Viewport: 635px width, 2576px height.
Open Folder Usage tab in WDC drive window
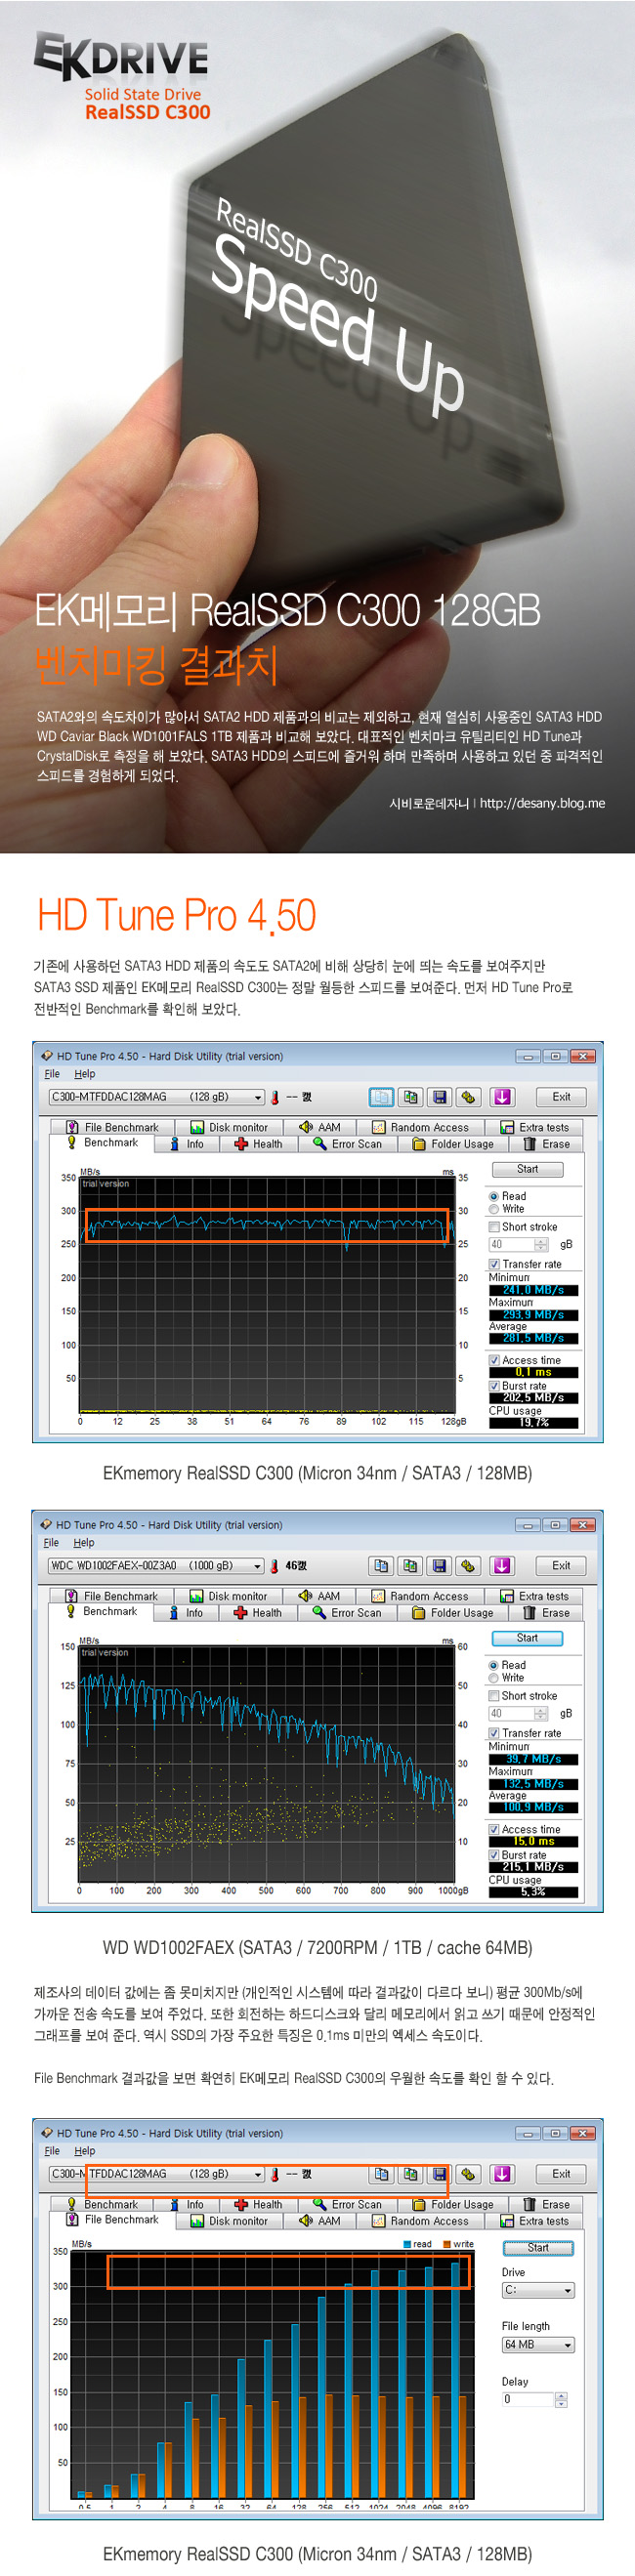pyautogui.click(x=453, y=1613)
